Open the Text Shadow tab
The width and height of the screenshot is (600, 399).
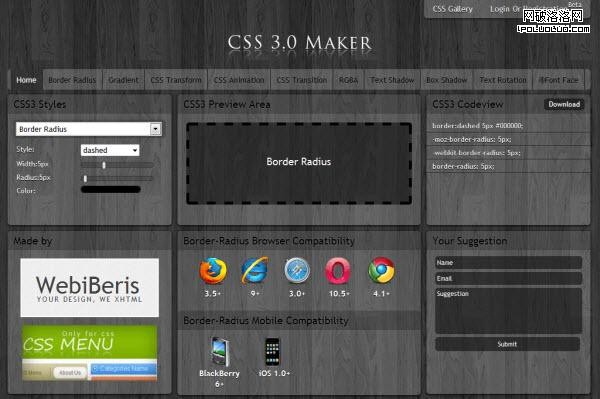coord(392,80)
